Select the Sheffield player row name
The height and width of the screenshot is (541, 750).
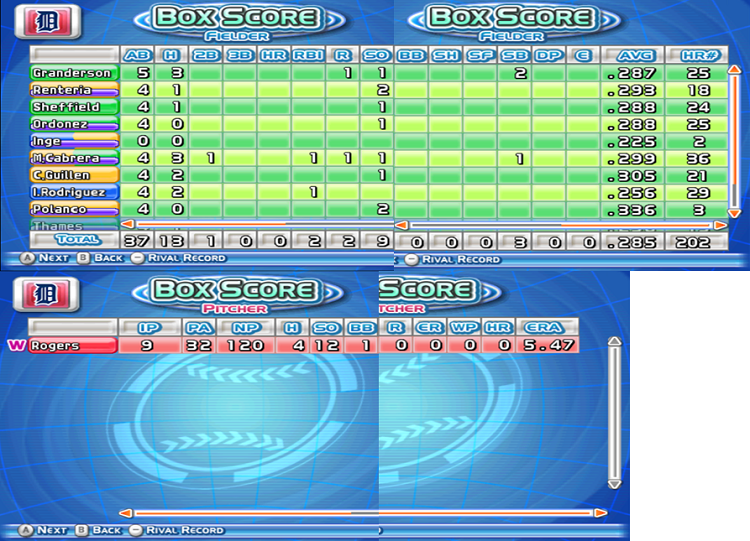point(74,107)
